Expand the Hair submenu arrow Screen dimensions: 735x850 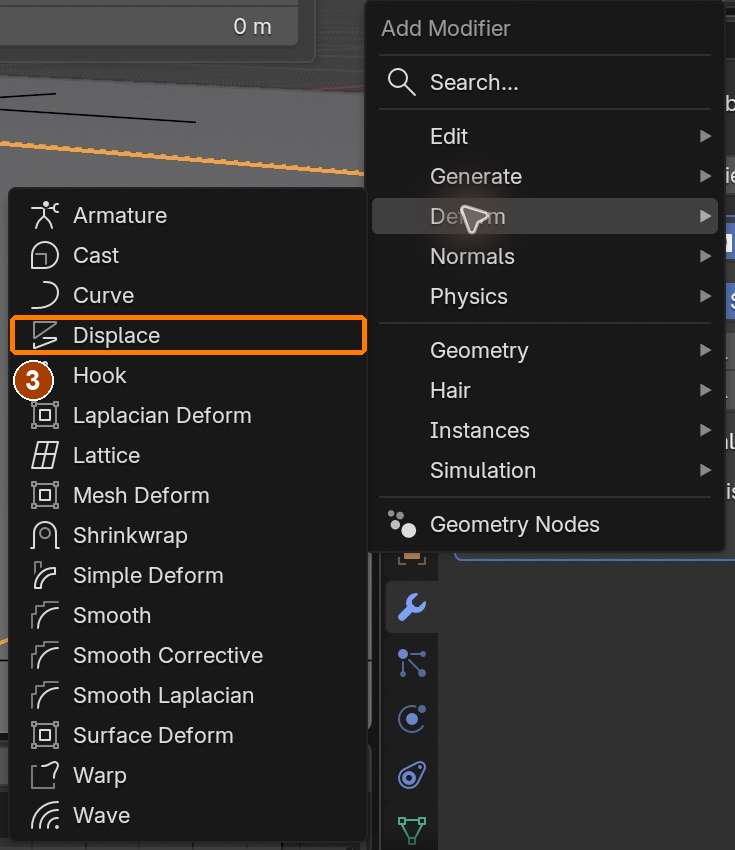click(705, 390)
